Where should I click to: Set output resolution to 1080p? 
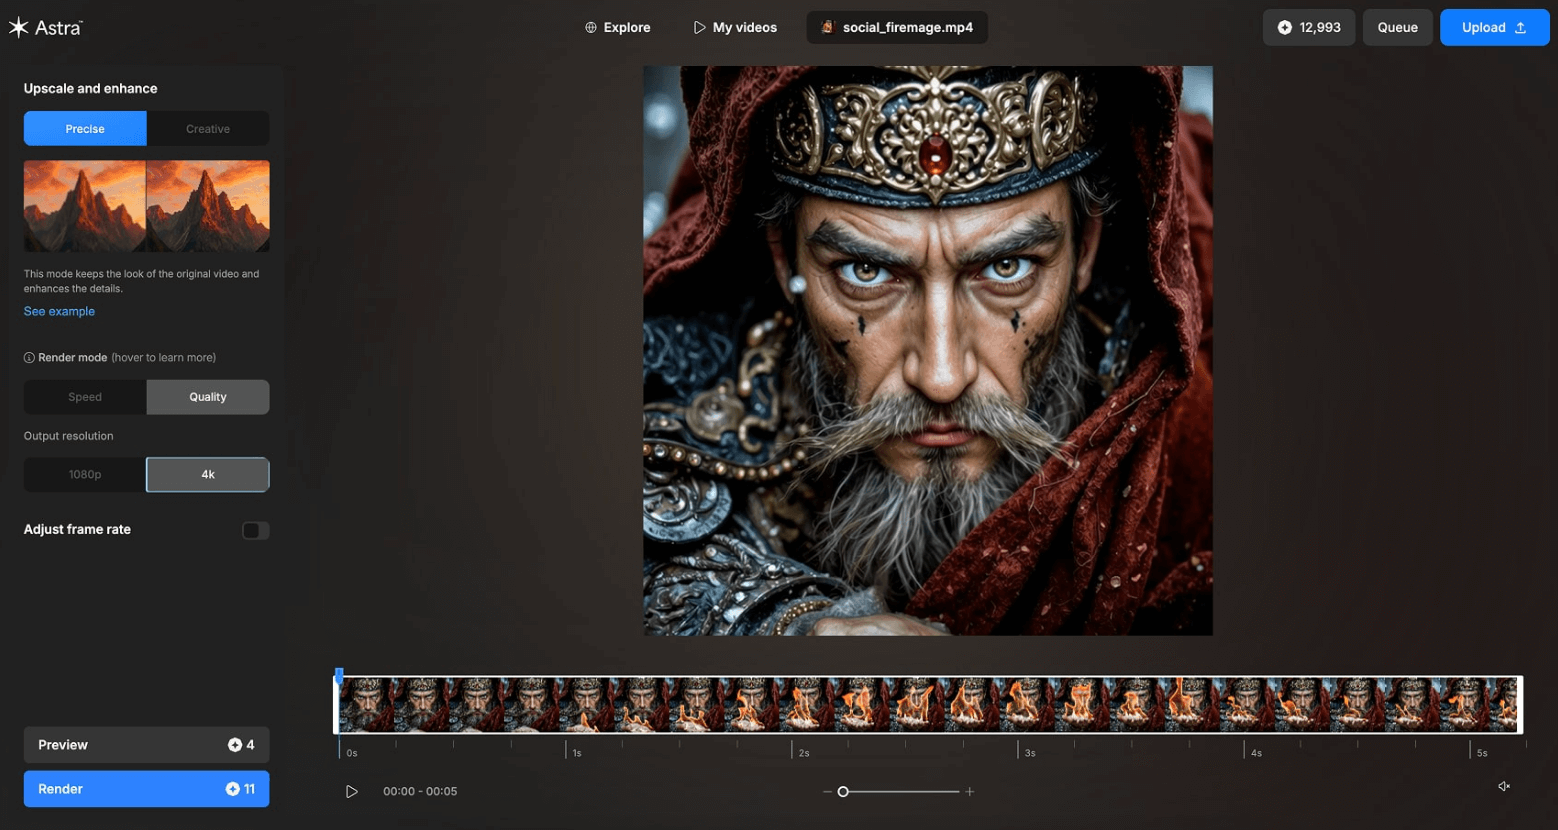pyautogui.click(x=85, y=474)
